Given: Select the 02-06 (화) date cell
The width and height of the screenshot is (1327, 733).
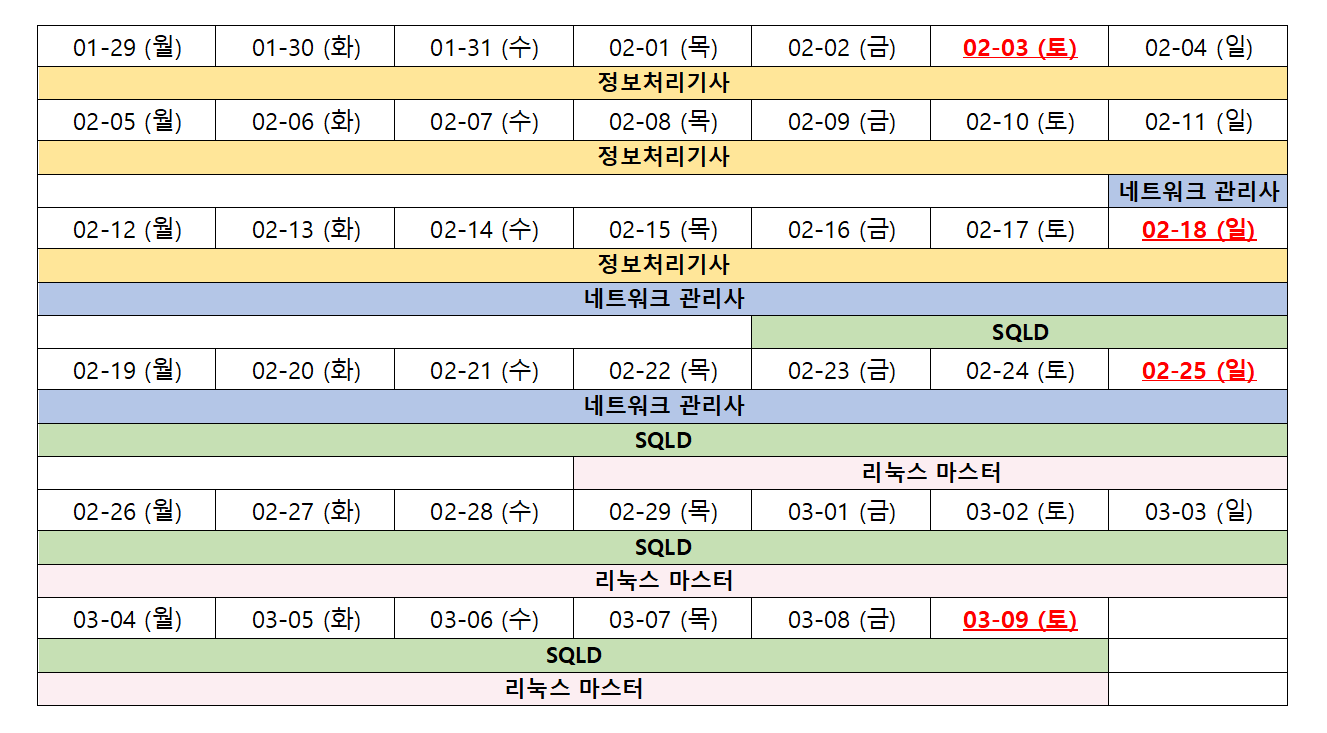Looking at the screenshot, I should click(x=305, y=121).
